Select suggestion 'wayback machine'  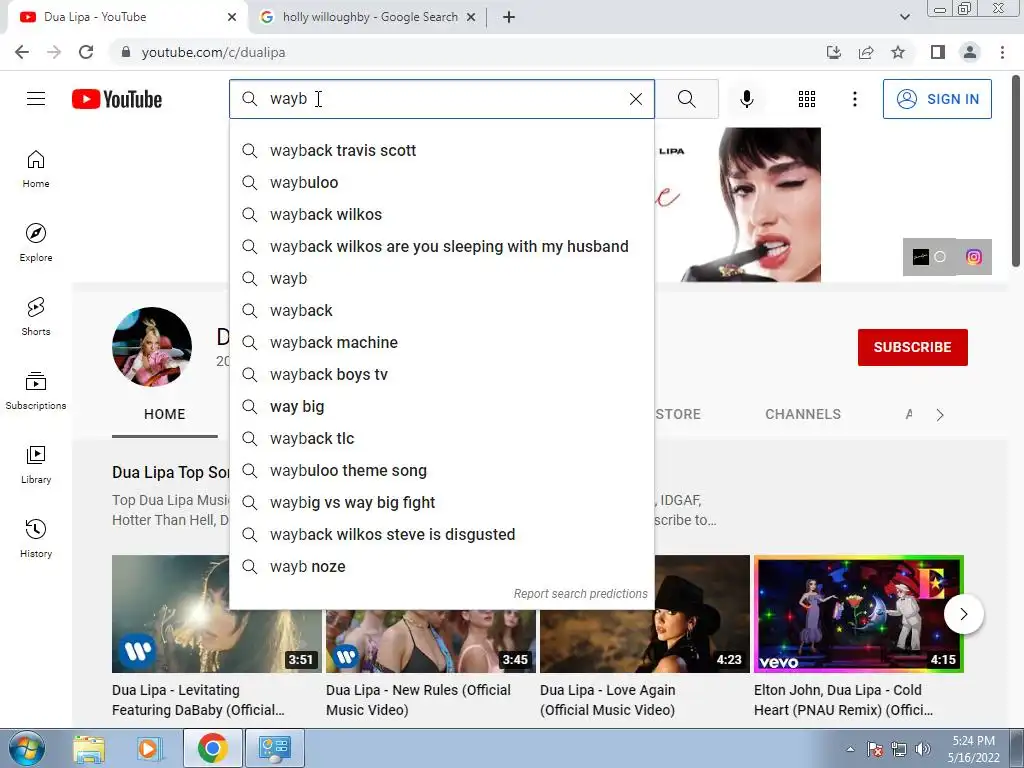click(x=441, y=342)
